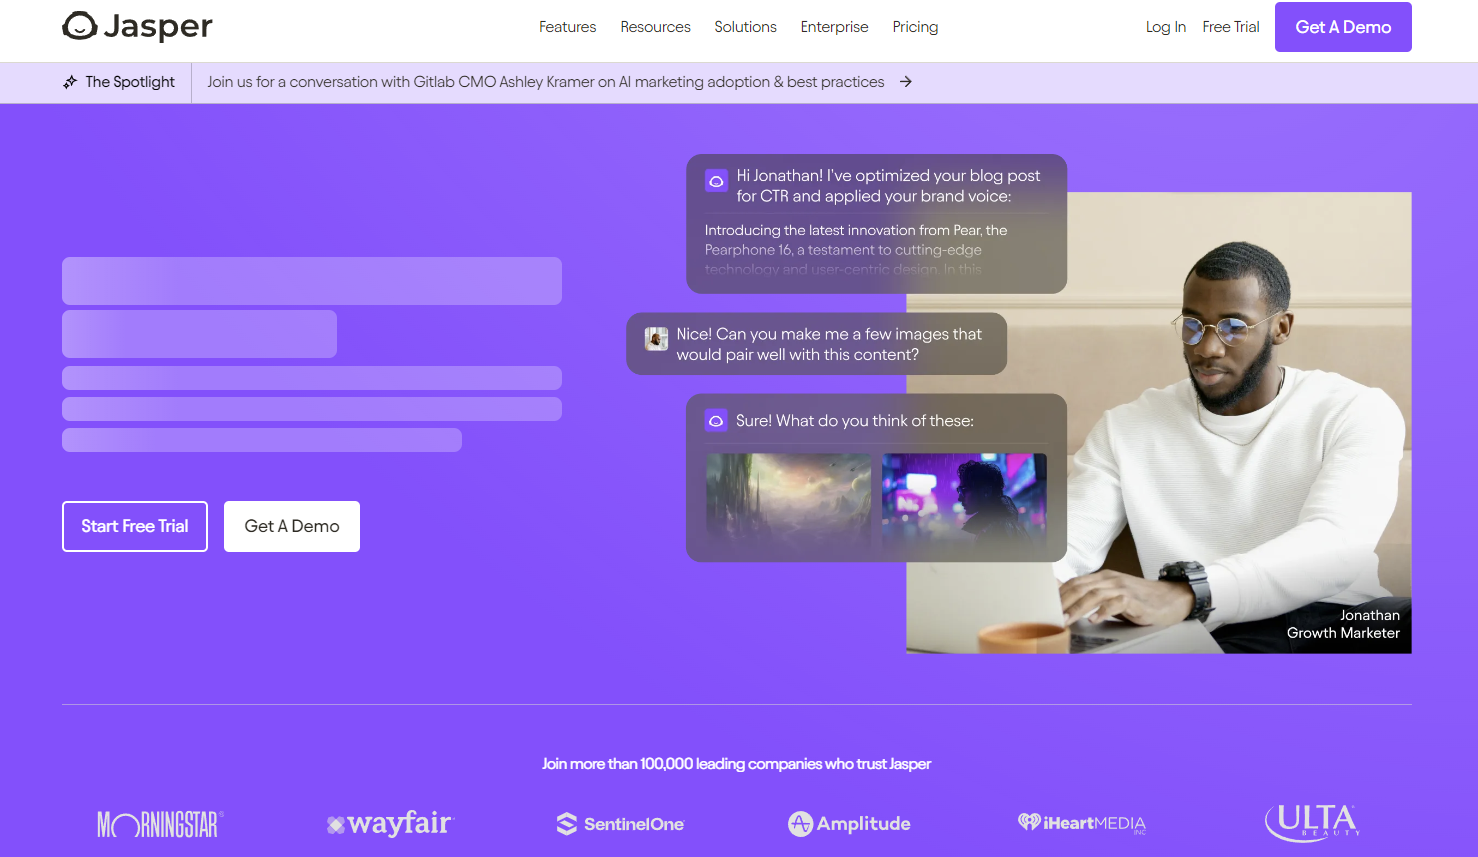Click Jasper icon beside 'Sure! What do you think'

[716, 421]
